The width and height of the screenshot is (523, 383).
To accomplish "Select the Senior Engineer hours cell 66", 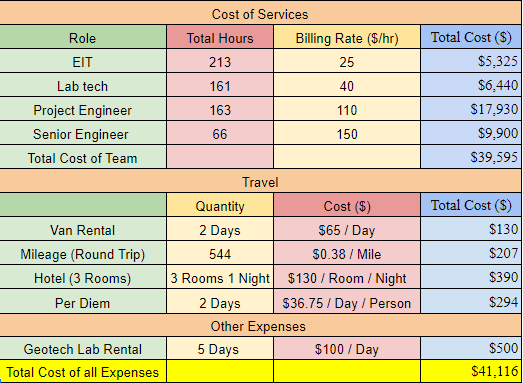I will pyautogui.click(x=220, y=133).
